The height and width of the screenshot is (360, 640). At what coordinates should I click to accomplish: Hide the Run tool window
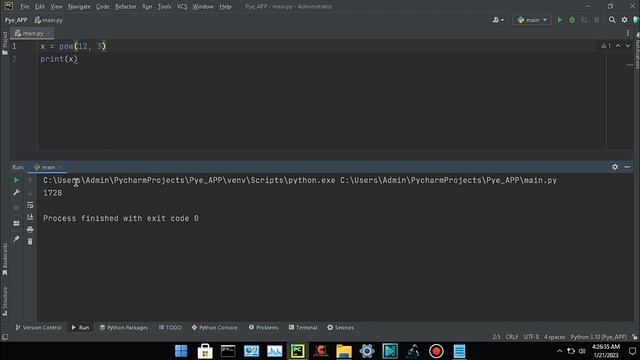point(627,167)
